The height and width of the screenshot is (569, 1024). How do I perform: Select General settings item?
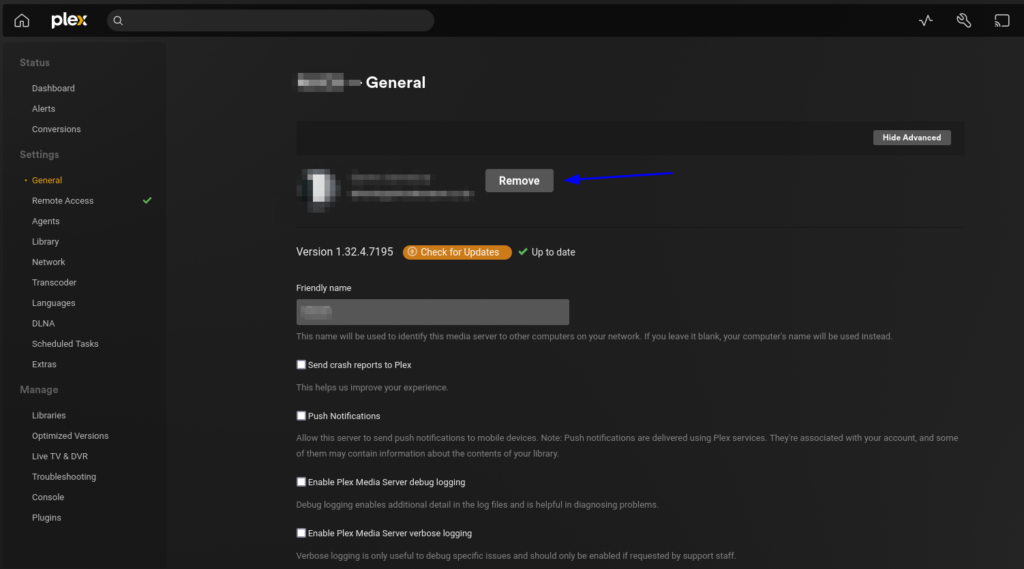(47, 180)
